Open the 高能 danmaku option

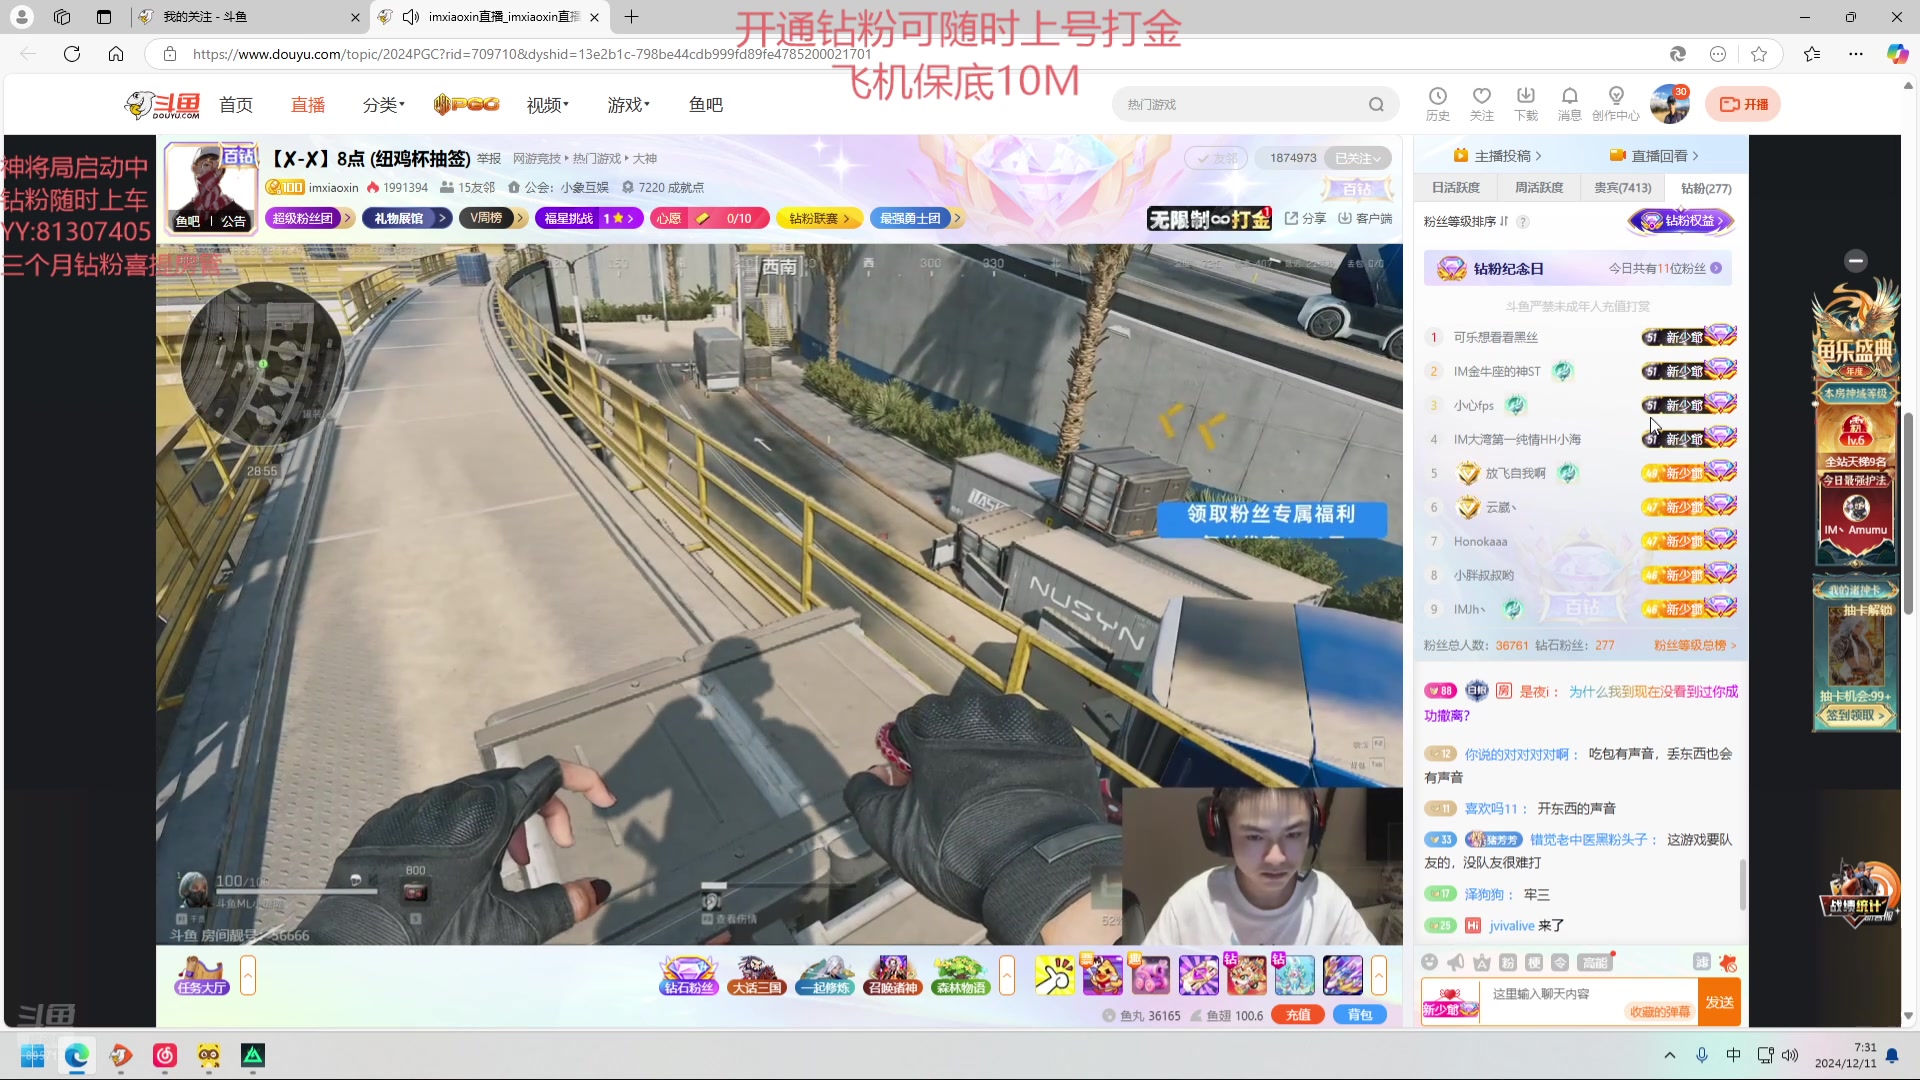[1594, 962]
